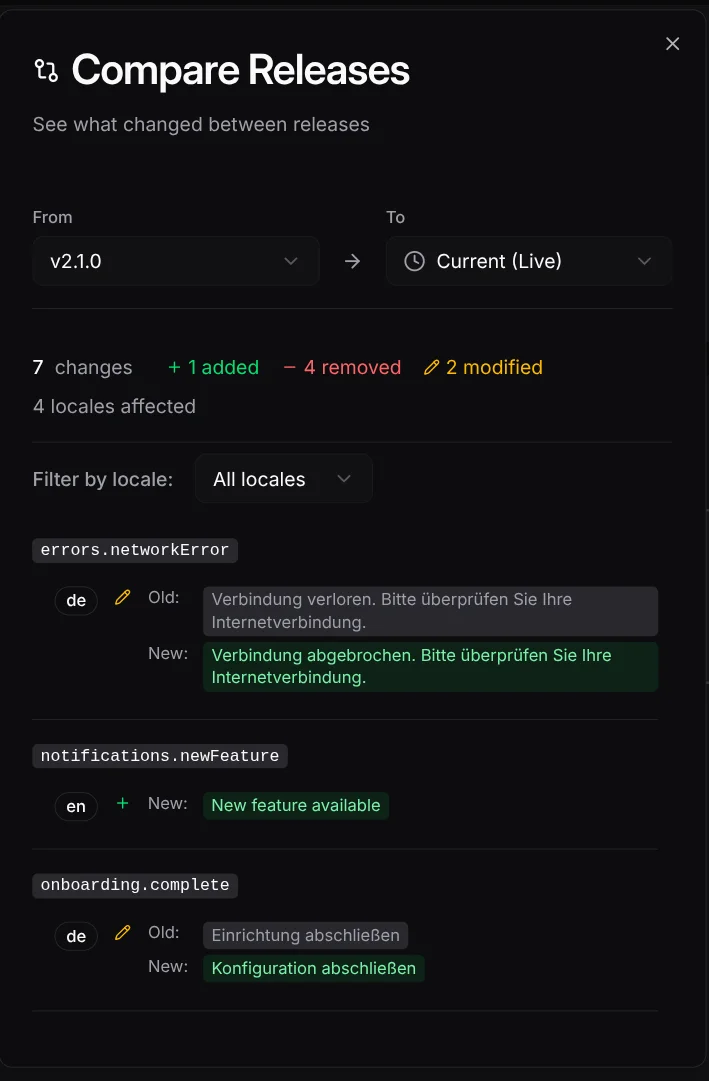Click the de locale badge under errors.networkError

pos(76,600)
